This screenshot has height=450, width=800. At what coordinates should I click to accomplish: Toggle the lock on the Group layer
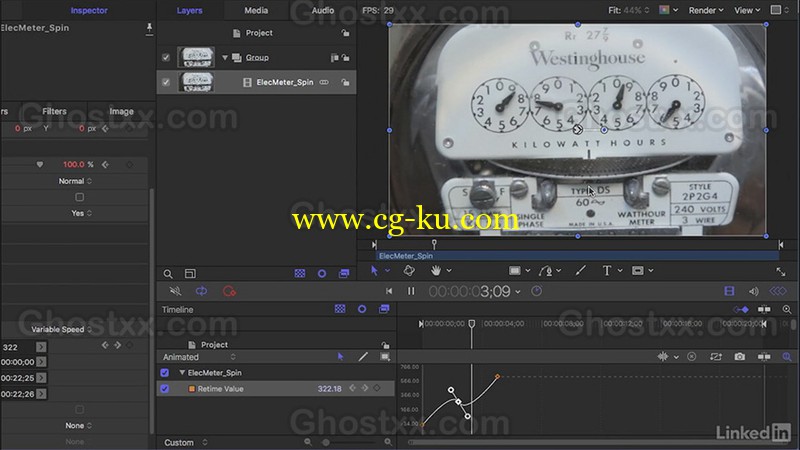coord(346,58)
